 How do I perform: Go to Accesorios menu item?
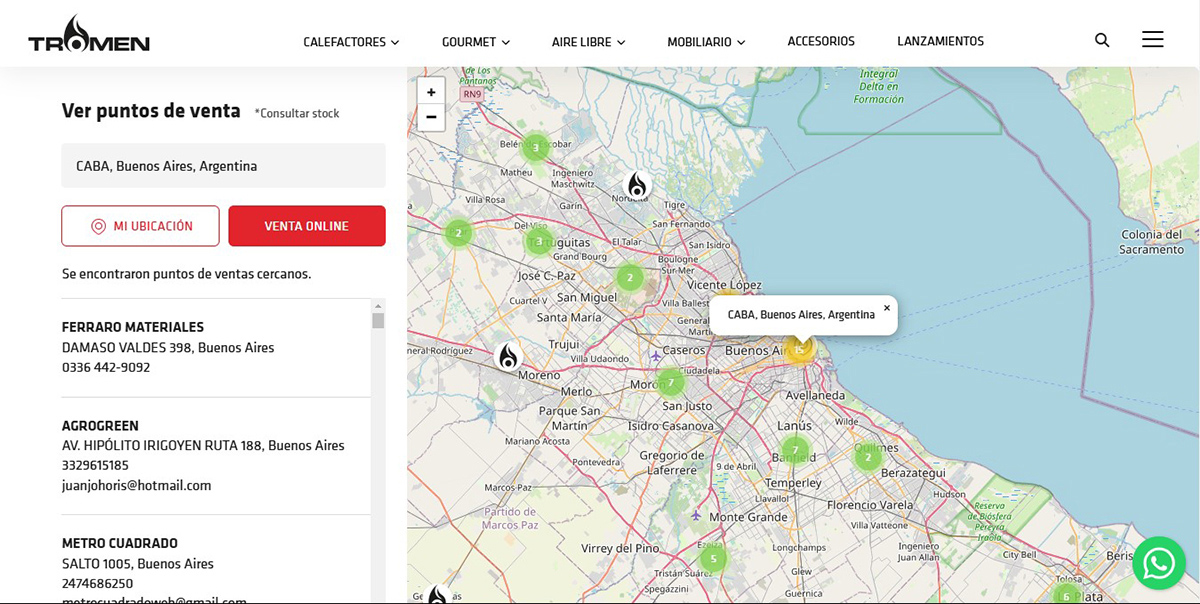click(x=821, y=41)
